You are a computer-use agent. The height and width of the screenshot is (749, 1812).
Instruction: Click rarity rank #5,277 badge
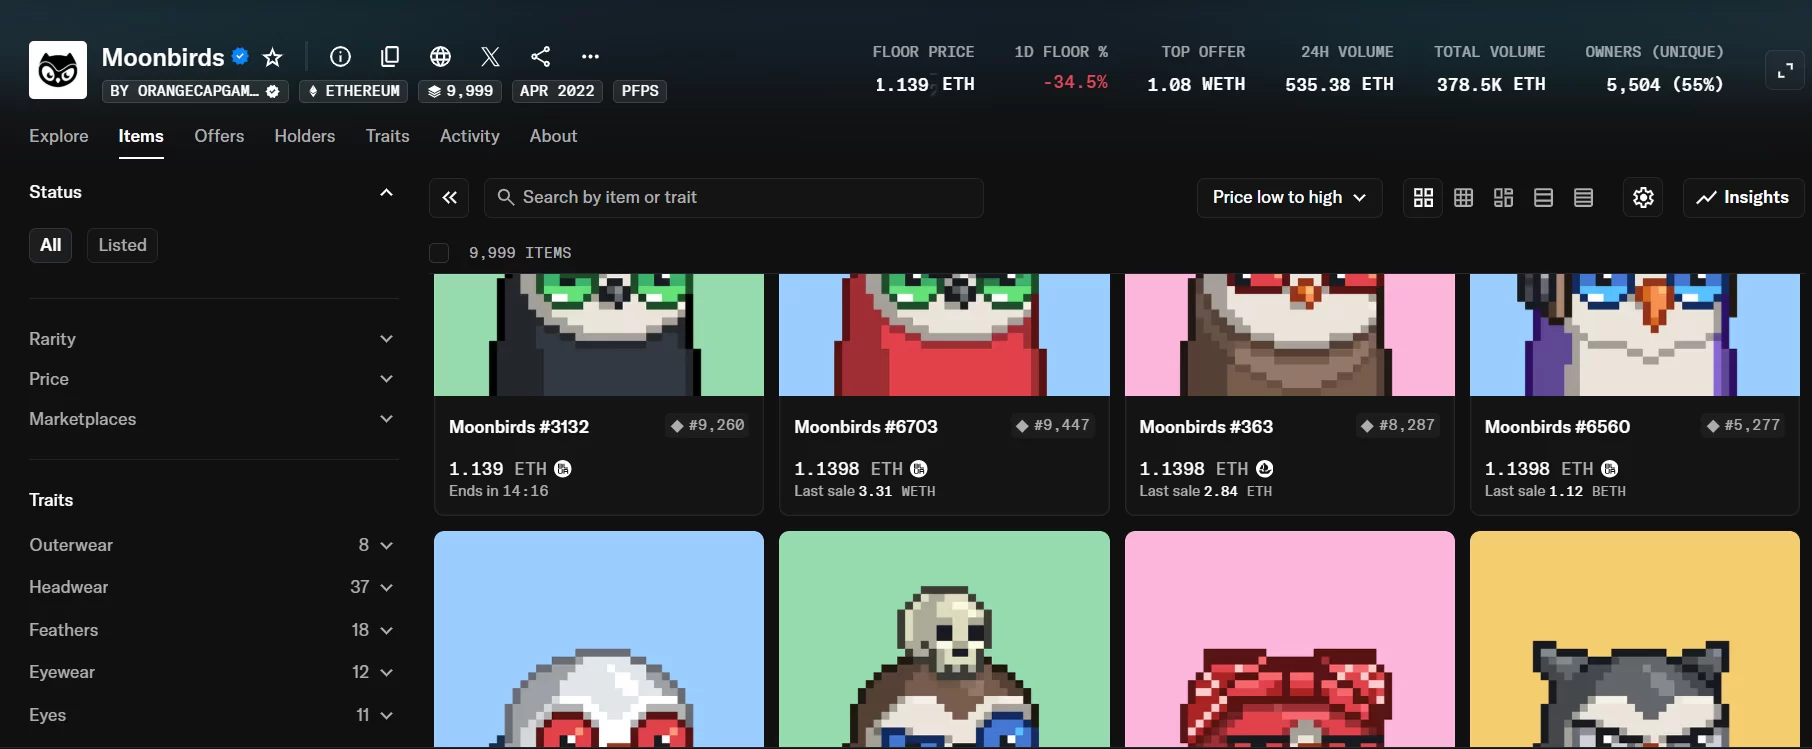pyautogui.click(x=1743, y=426)
